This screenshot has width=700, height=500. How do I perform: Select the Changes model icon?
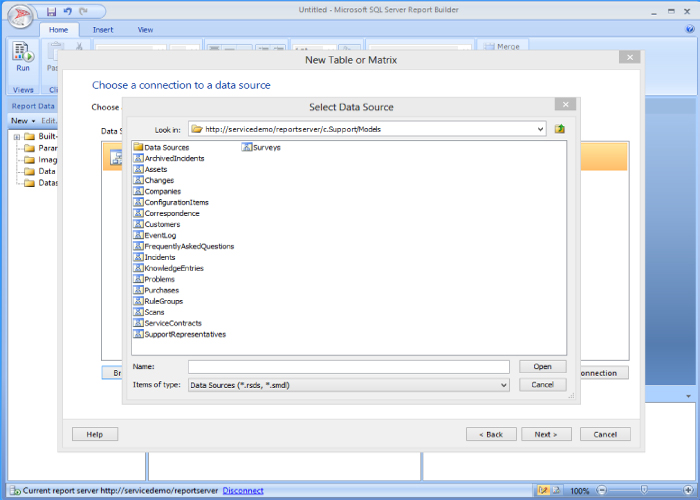[139, 180]
